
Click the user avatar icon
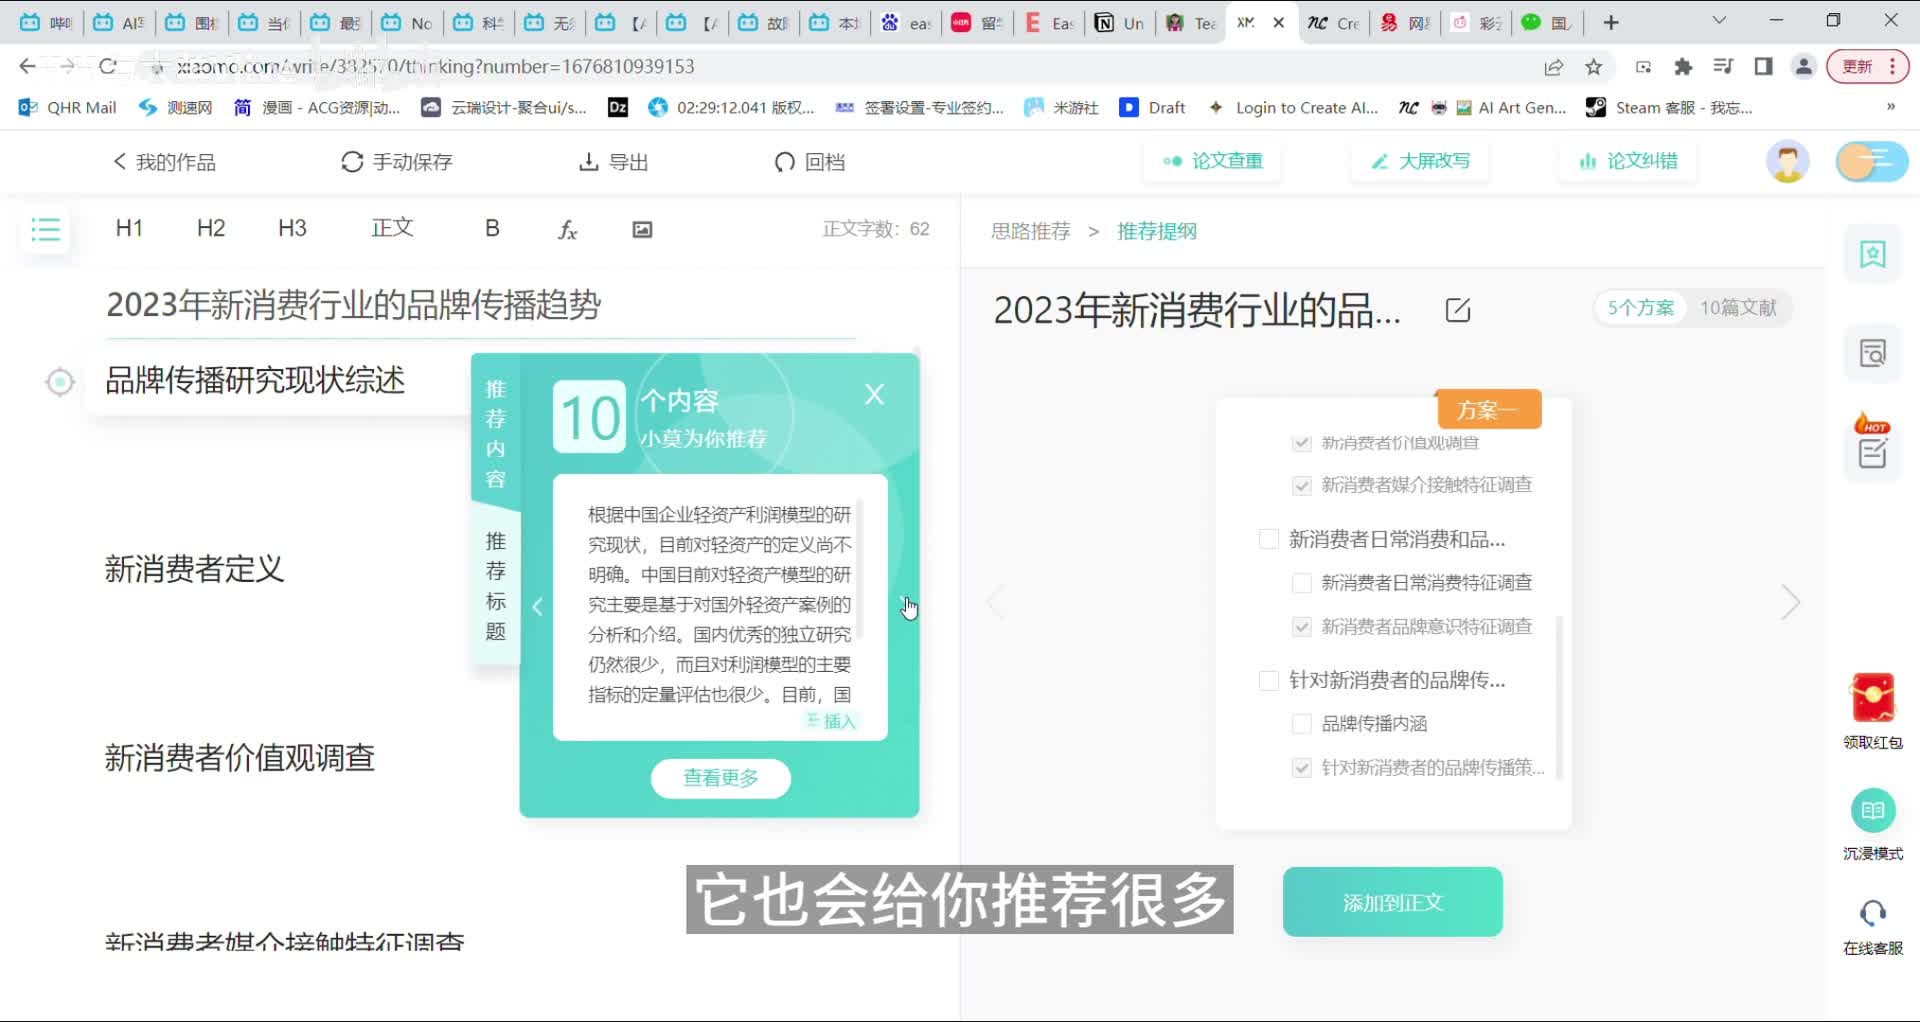(x=1787, y=161)
